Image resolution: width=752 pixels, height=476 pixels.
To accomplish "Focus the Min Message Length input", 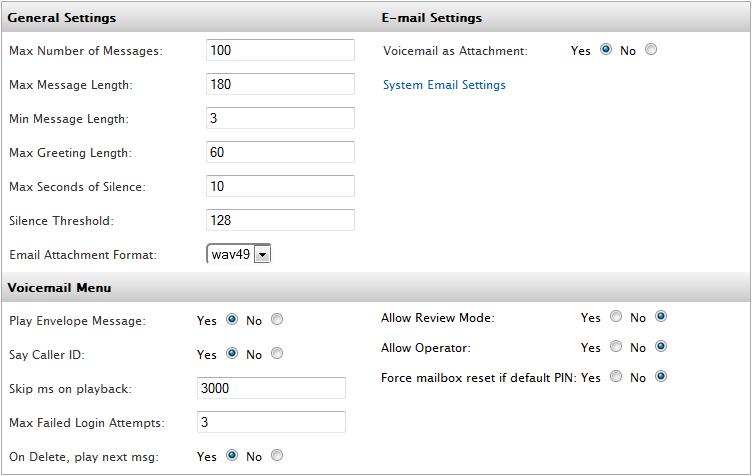I will pos(281,118).
